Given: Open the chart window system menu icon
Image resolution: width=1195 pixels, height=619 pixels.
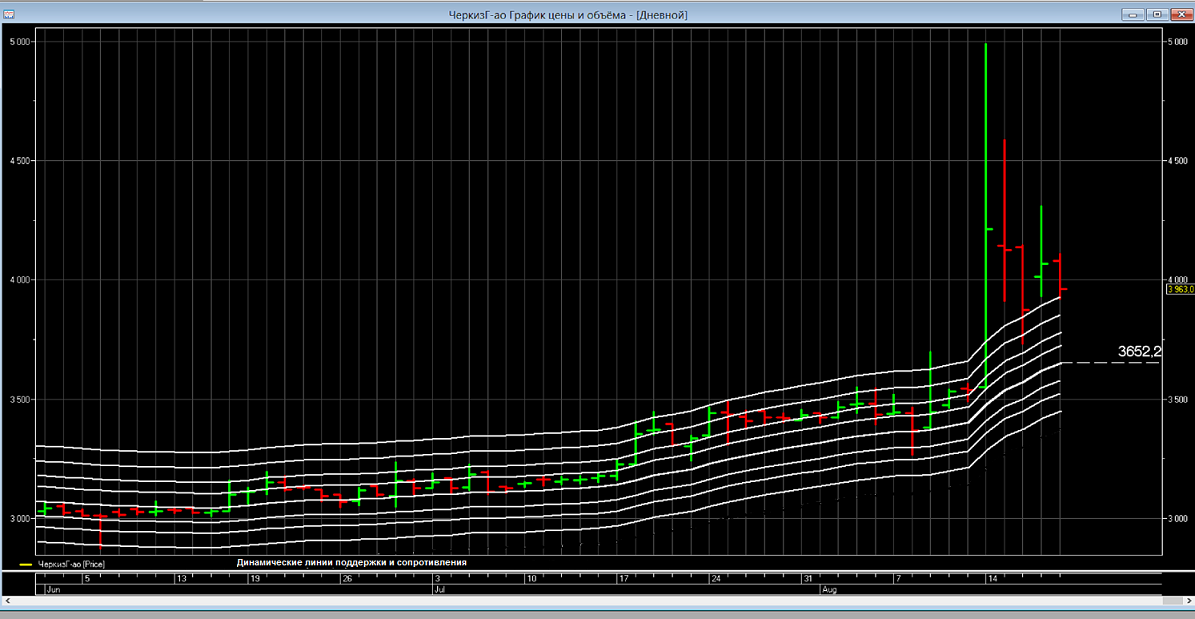Looking at the screenshot, I should [x=8, y=14].
